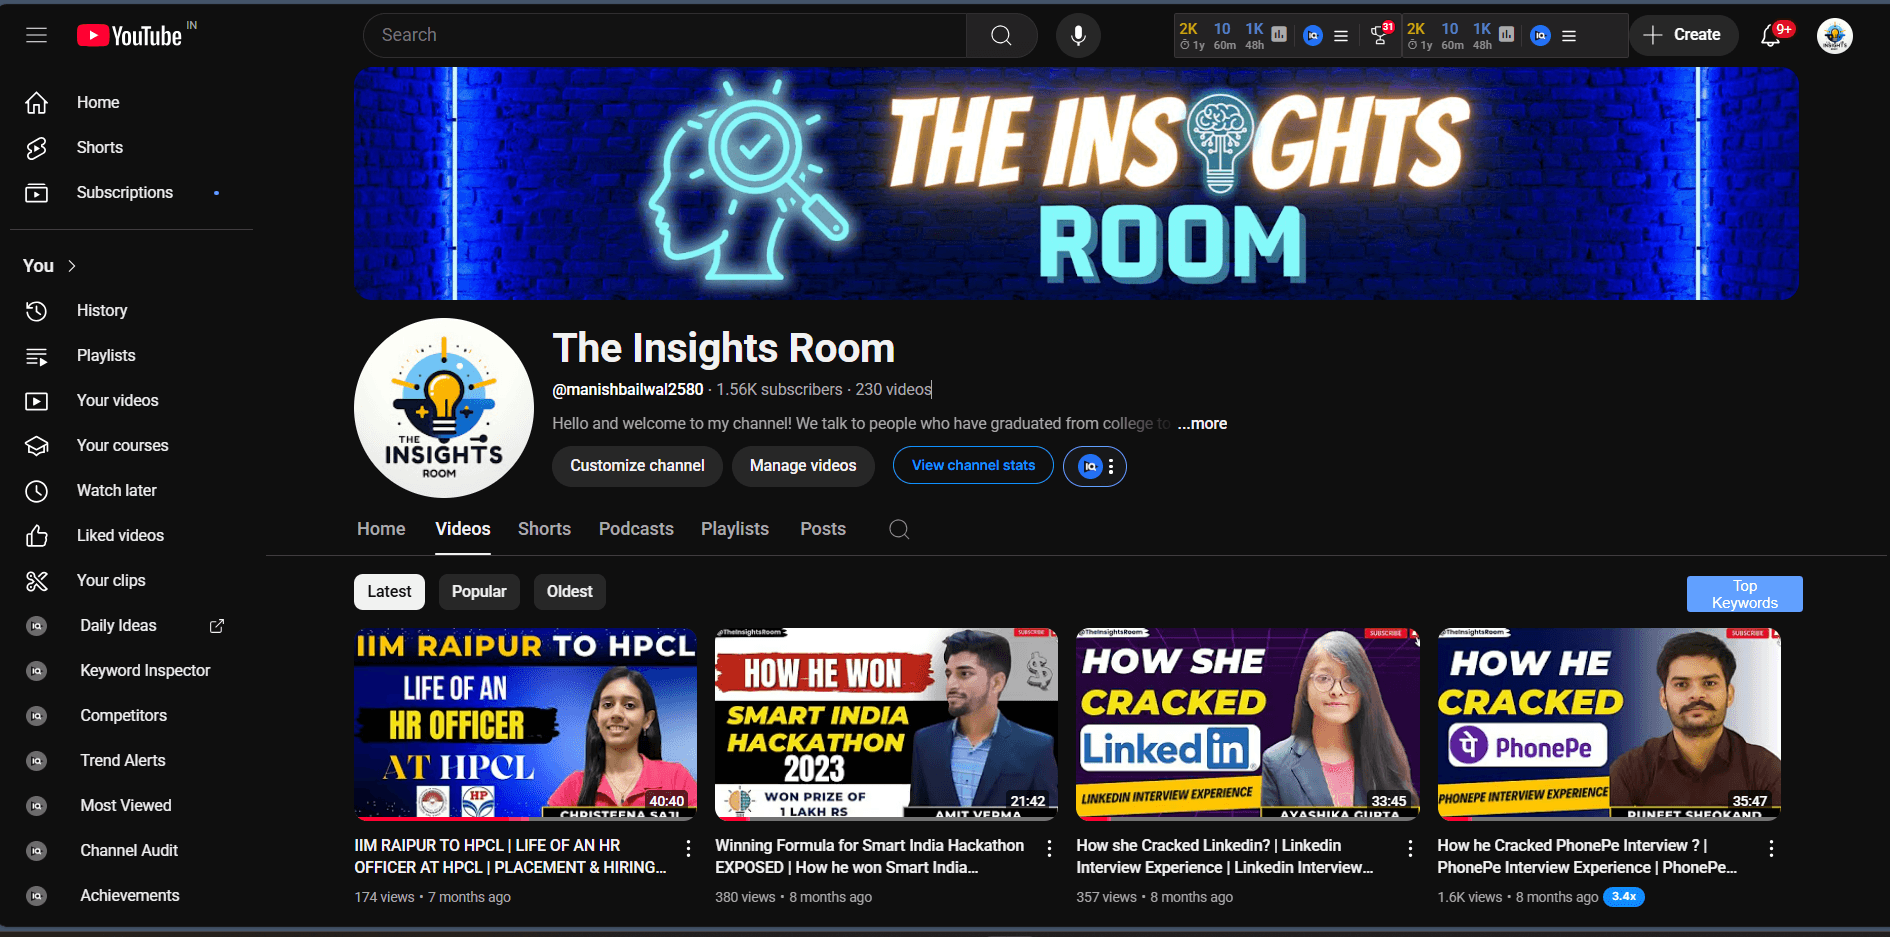The width and height of the screenshot is (1890, 937).
Task: Check Trend Alerts
Action: pos(122,760)
